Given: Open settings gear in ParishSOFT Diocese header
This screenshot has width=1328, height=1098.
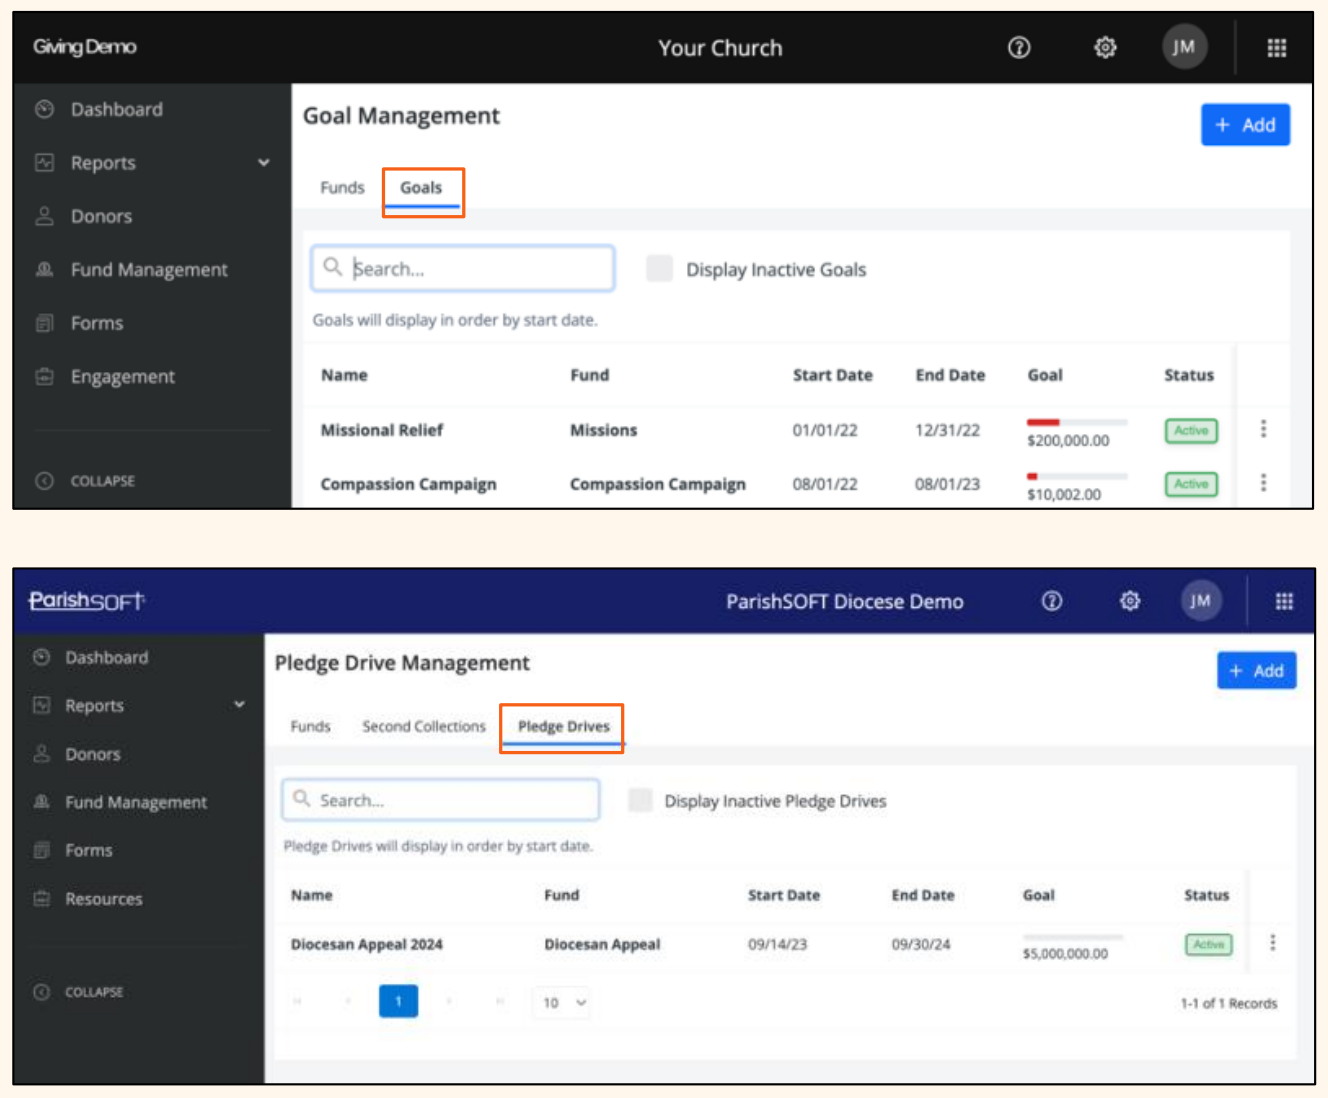Looking at the screenshot, I should 1130,601.
